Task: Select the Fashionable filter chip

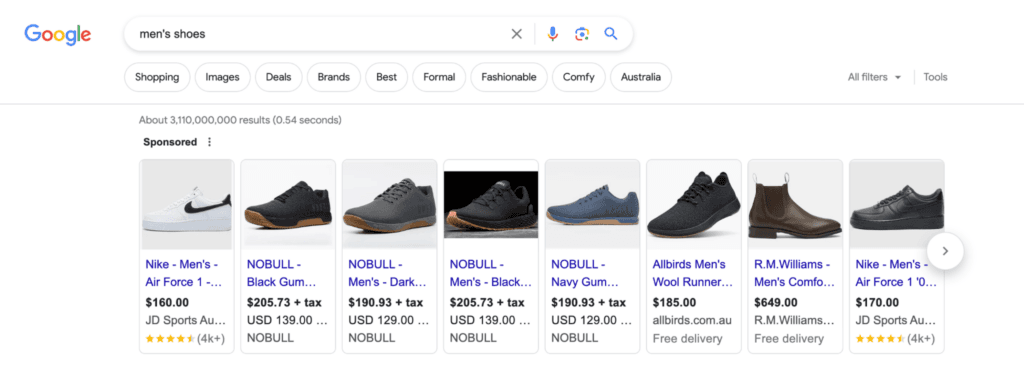Action: pyautogui.click(x=509, y=77)
